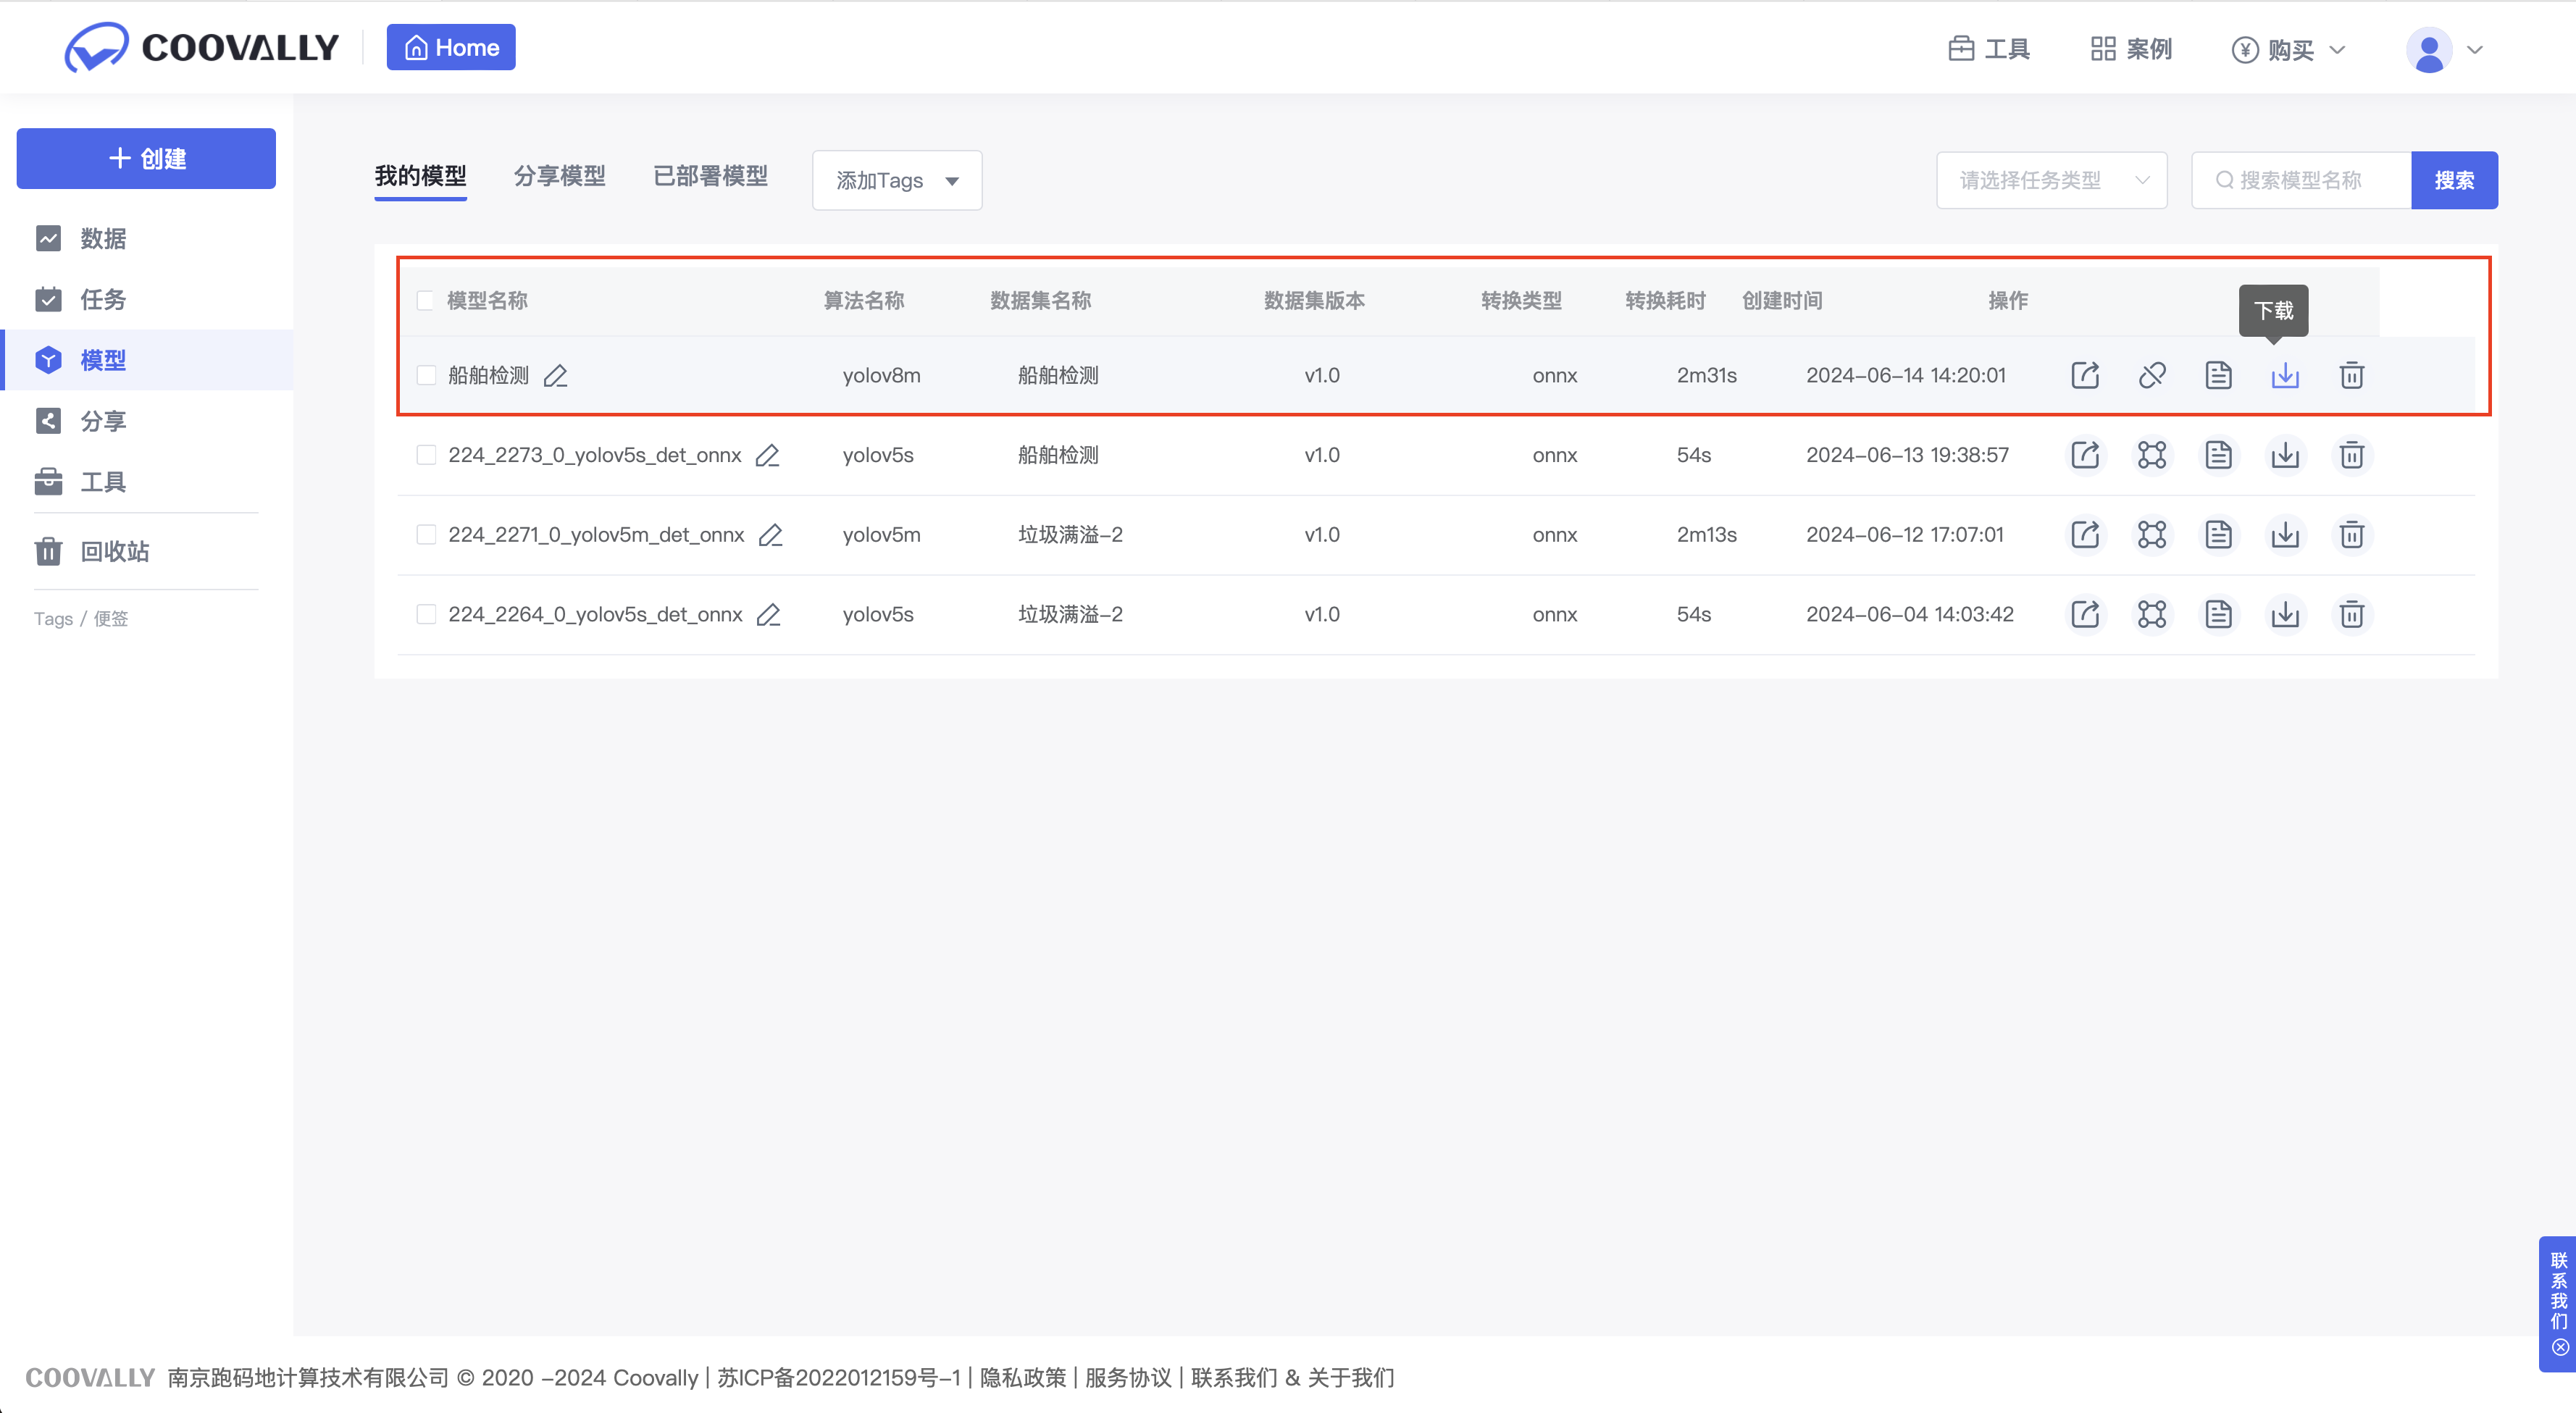Image resolution: width=2576 pixels, height=1413 pixels.
Task: Switch to 分享模型 tab
Action: click(560, 176)
